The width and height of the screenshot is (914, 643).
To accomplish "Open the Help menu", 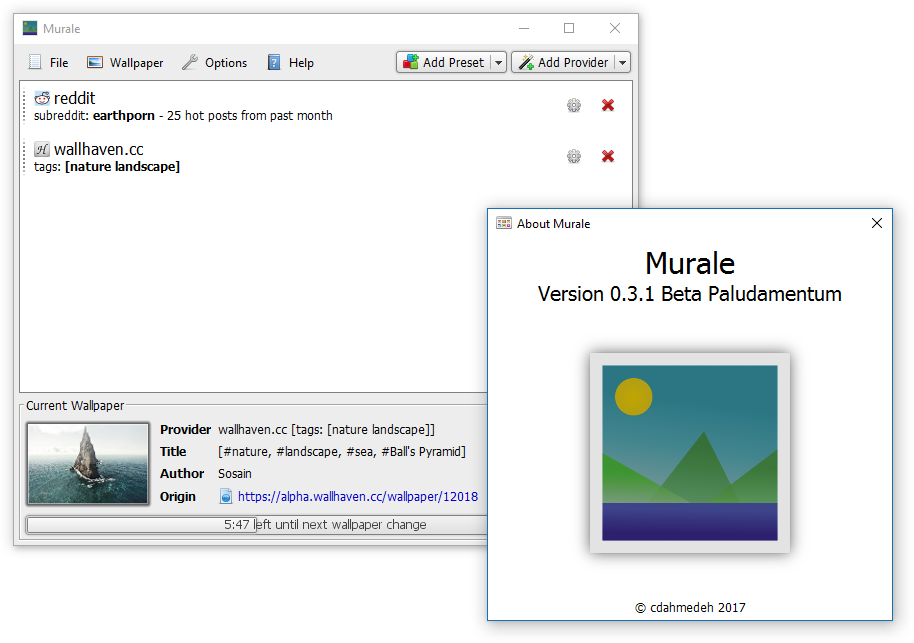I will [x=290, y=62].
